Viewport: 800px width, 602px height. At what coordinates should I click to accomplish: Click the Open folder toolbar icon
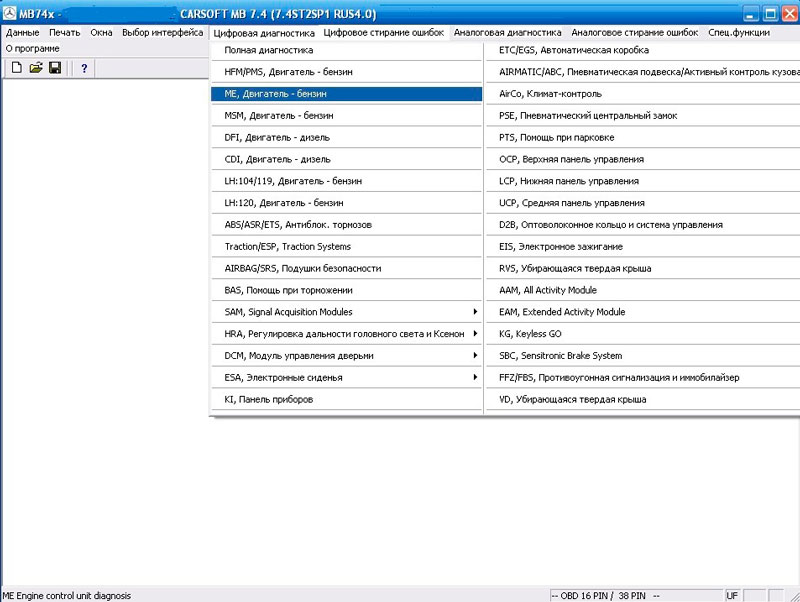pyautogui.click(x=35, y=68)
